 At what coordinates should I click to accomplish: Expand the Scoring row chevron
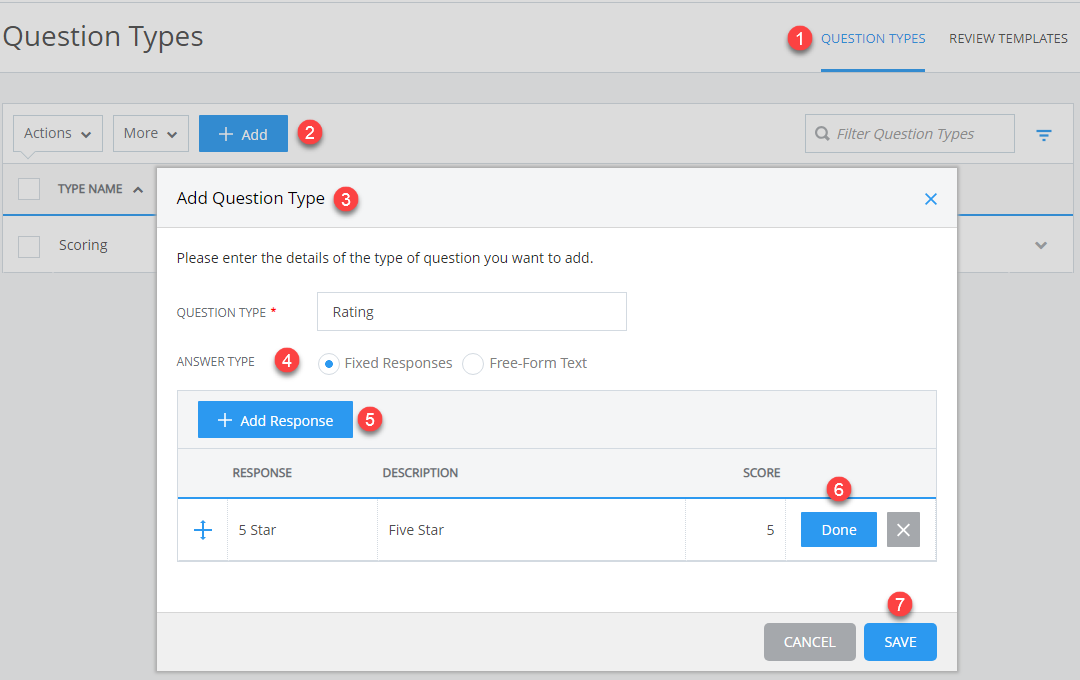(1041, 245)
